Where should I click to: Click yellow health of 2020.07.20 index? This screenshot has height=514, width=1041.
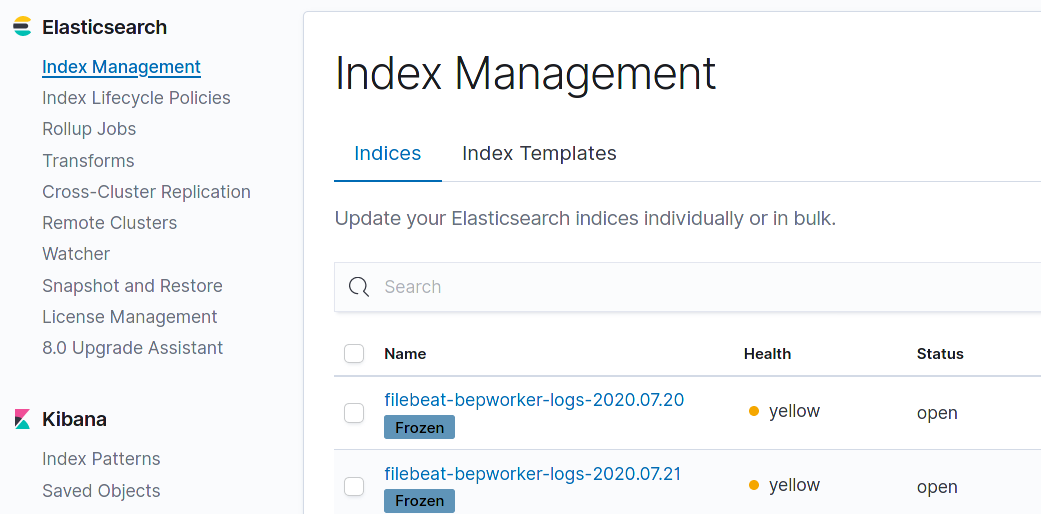[784, 412]
